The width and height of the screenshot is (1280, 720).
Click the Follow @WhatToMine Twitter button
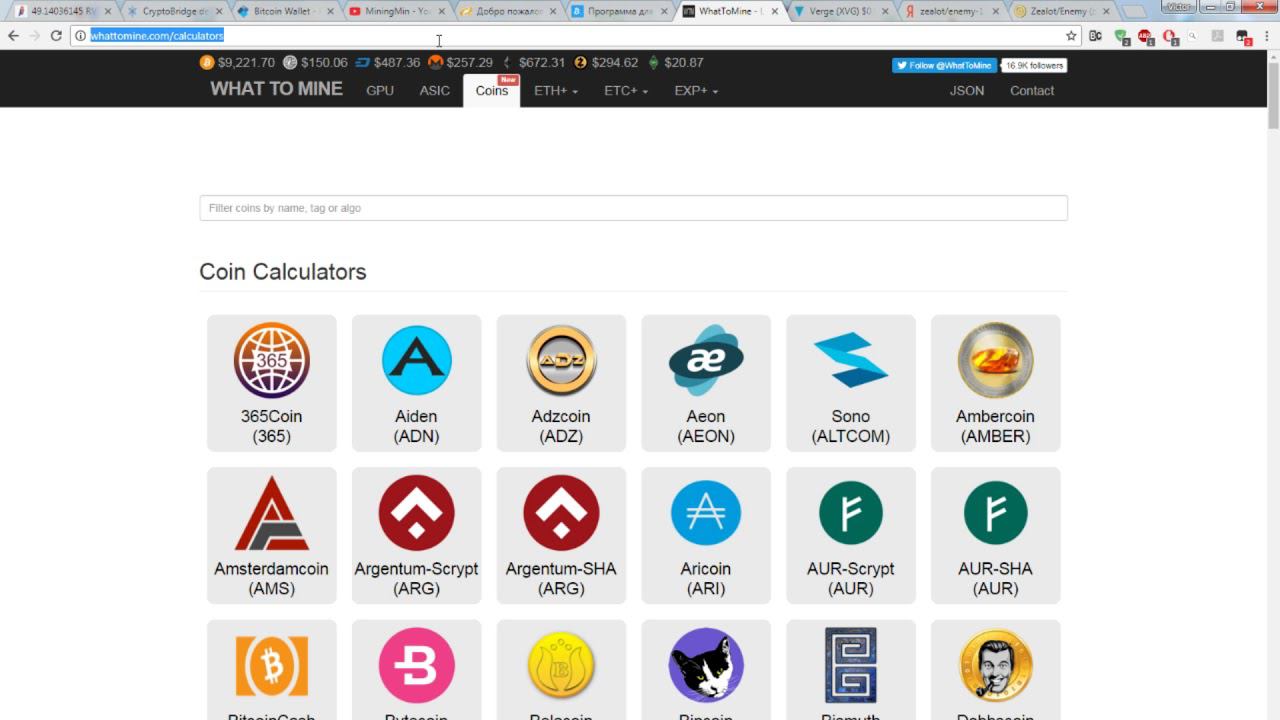[x=945, y=65]
